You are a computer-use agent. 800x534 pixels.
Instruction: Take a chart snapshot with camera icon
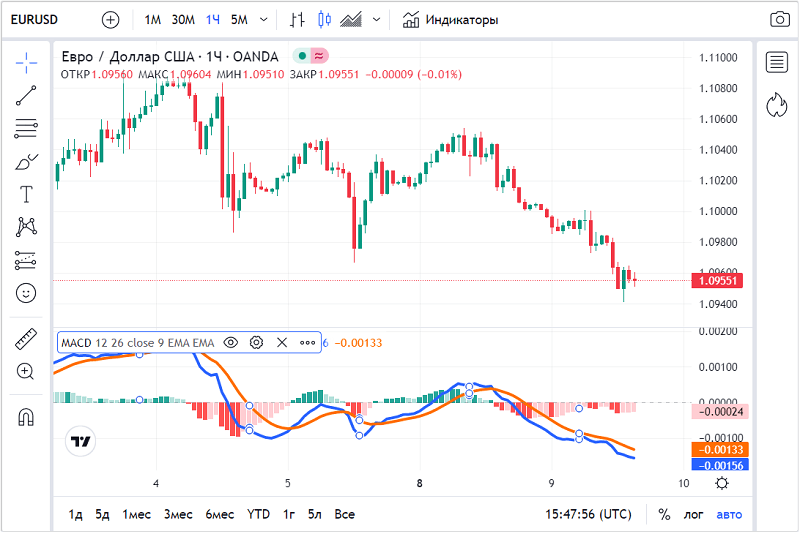pyautogui.click(x=780, y=20)
